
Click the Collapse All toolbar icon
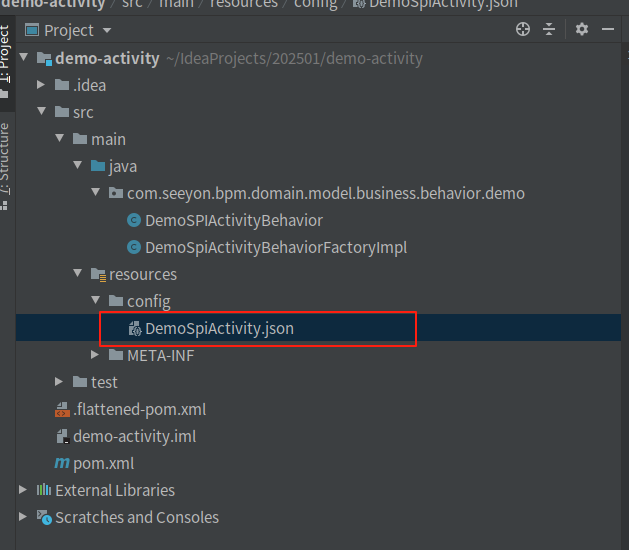click(548, 30)
